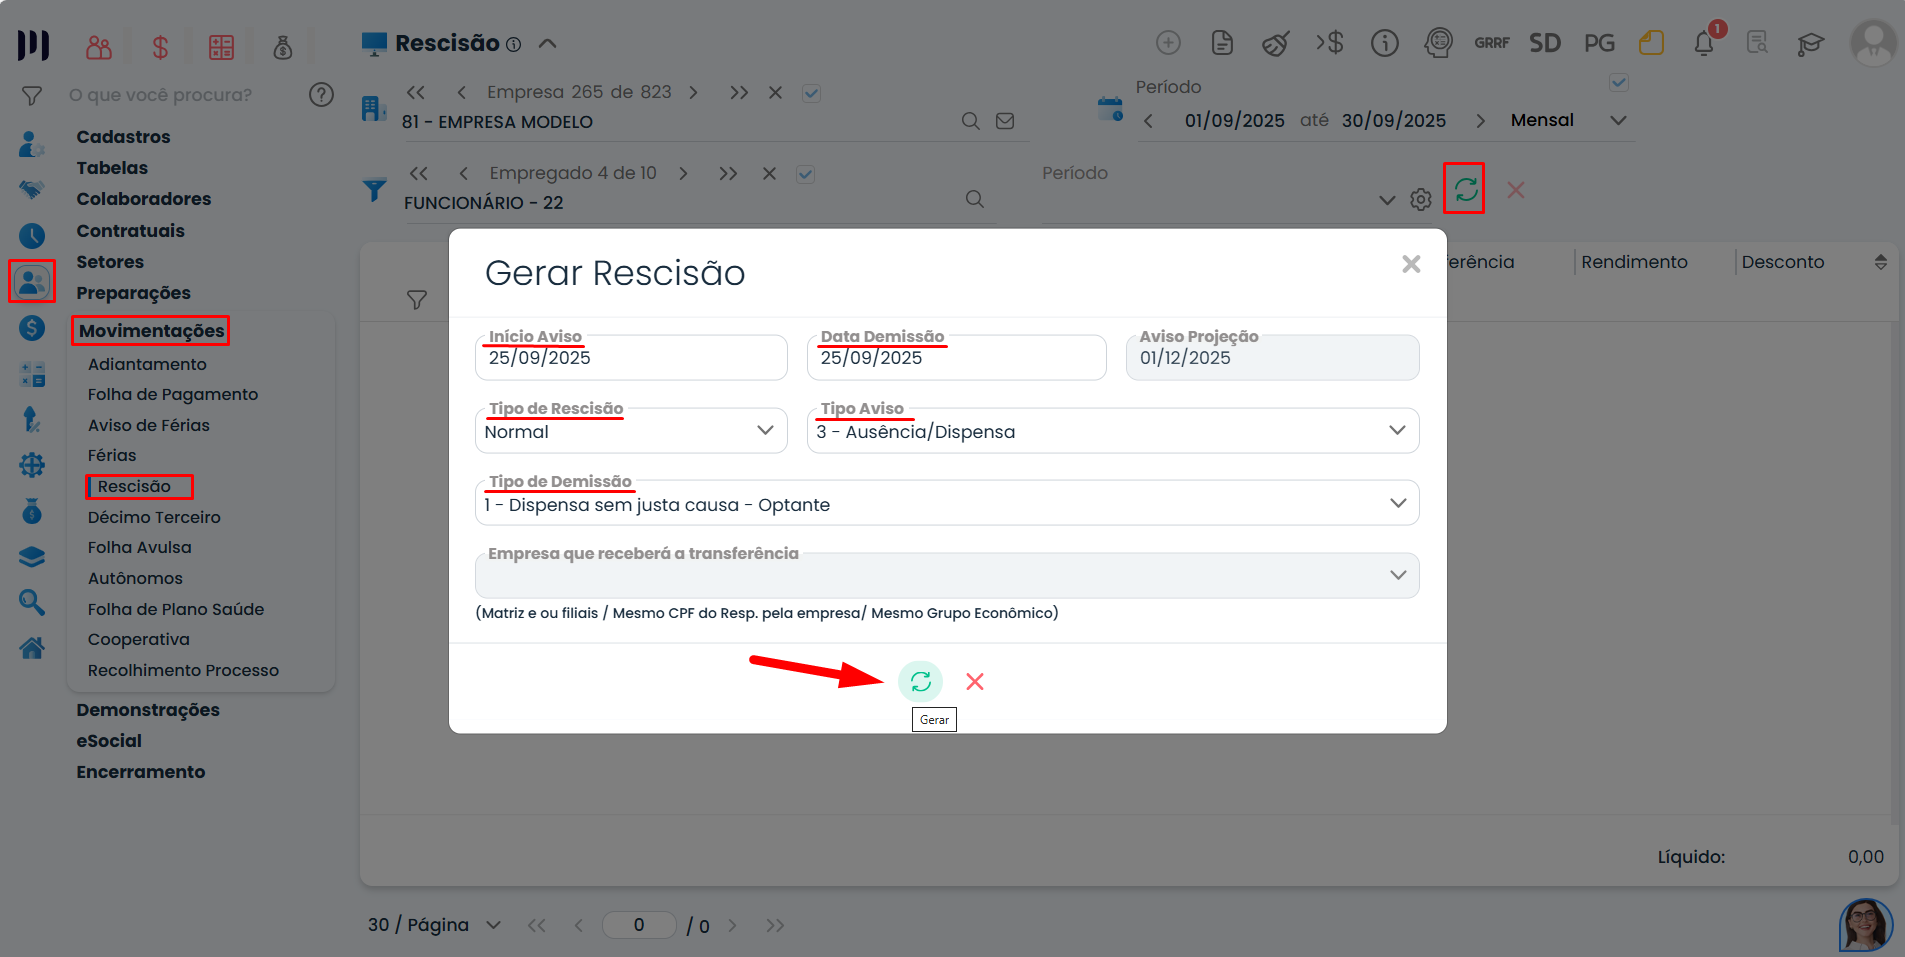Click the help question mark icon
Viewport: 1905px width, 957px height.
(x=321, y=95)
